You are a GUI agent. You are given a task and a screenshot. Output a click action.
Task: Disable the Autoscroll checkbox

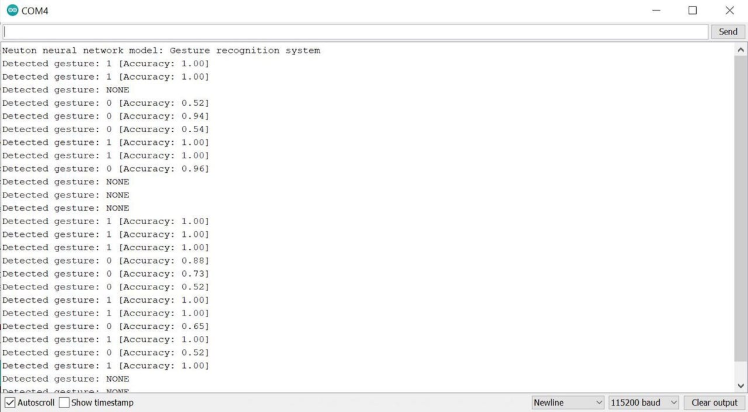tap(10, 402)
